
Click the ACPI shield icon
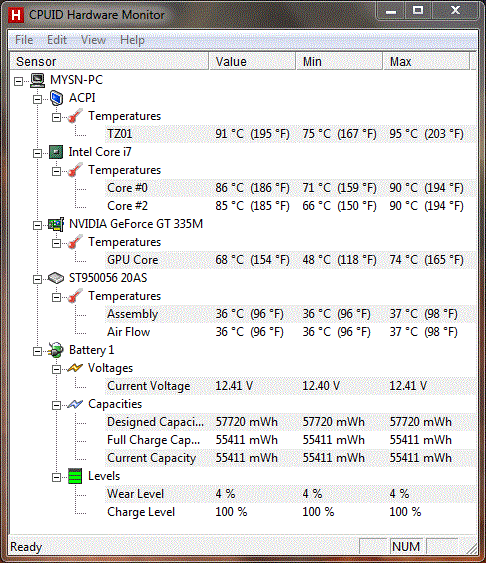56,98
